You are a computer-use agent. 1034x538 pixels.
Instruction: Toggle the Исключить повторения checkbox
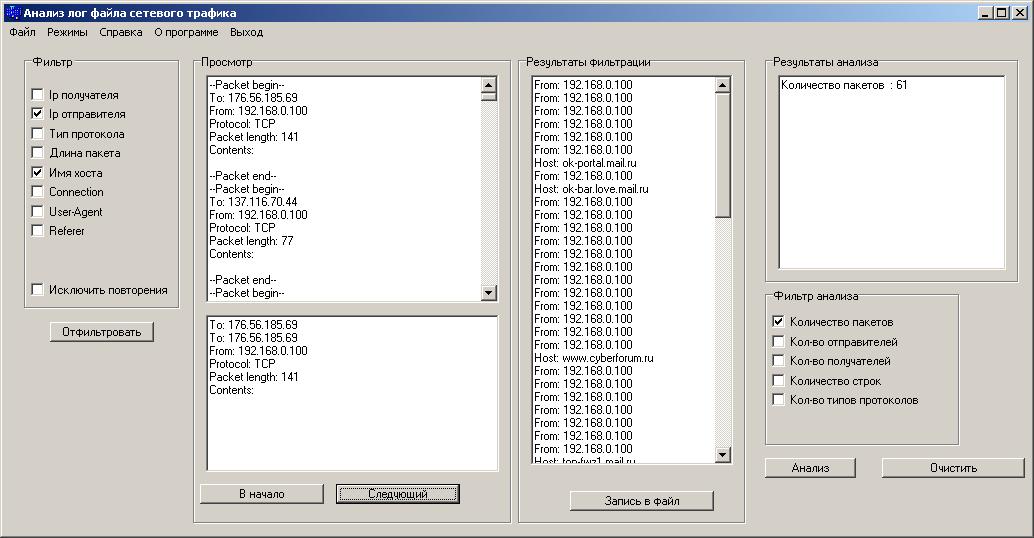[x=38, y=289]
